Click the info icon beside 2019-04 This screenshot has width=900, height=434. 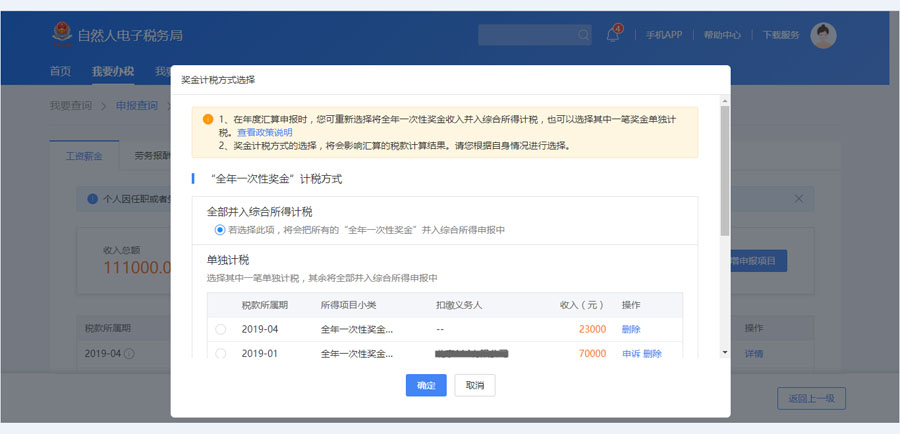(129, 354)
